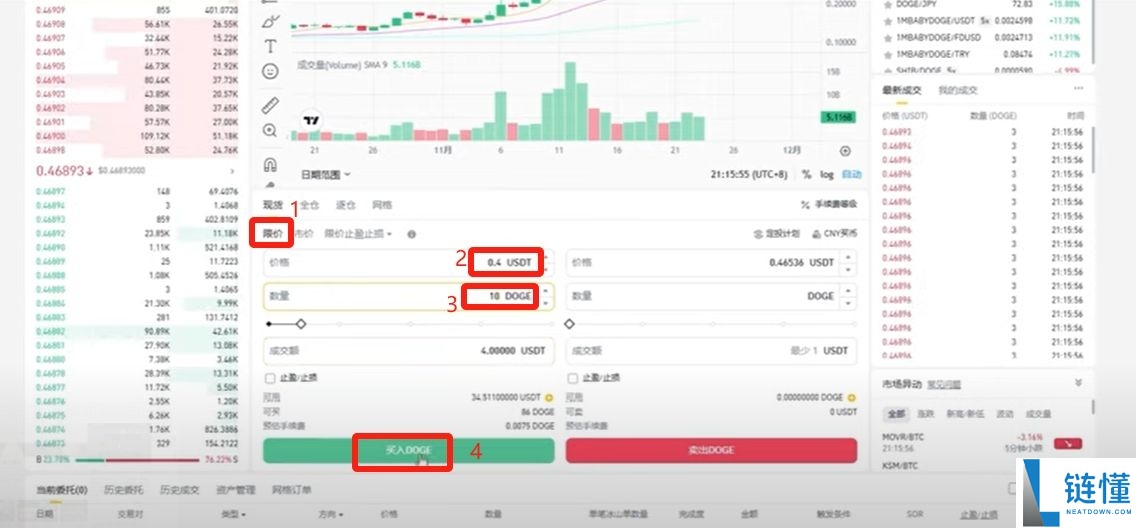
Task: Open the CNY buy crypto link
Action: point(835,234)
